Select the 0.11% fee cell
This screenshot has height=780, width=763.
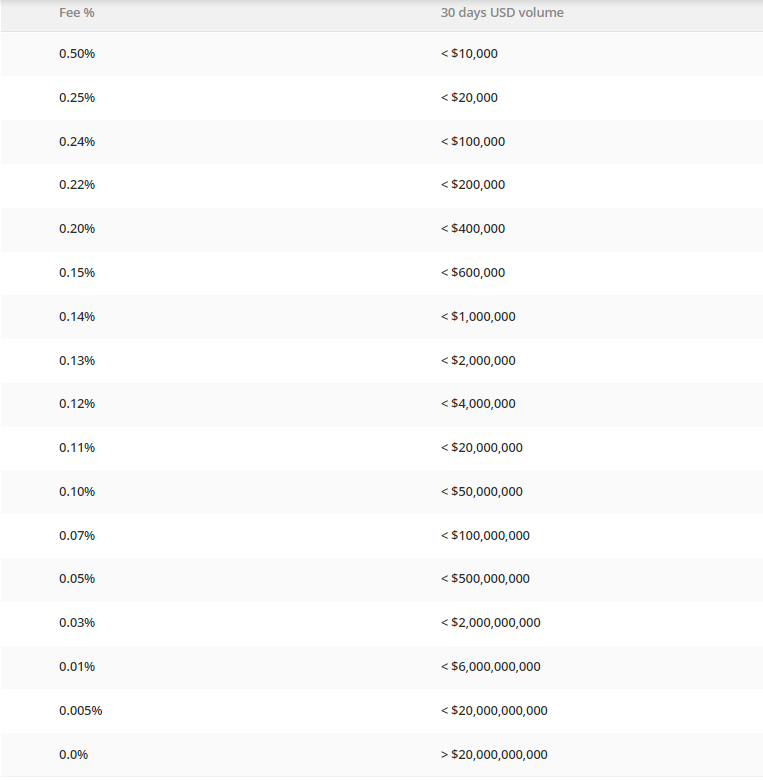point(77,448)
